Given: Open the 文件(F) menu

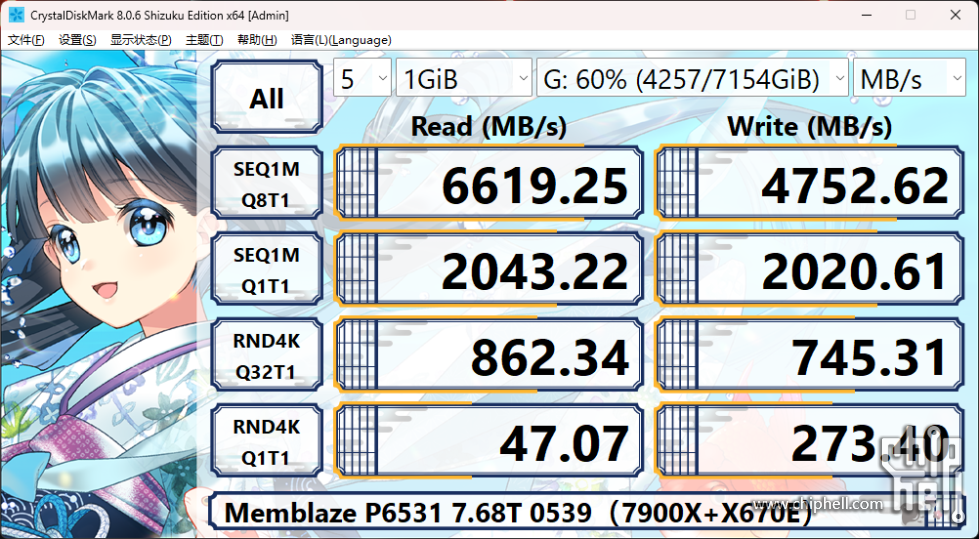Looking at the screenshot, I should click(26, 40).
